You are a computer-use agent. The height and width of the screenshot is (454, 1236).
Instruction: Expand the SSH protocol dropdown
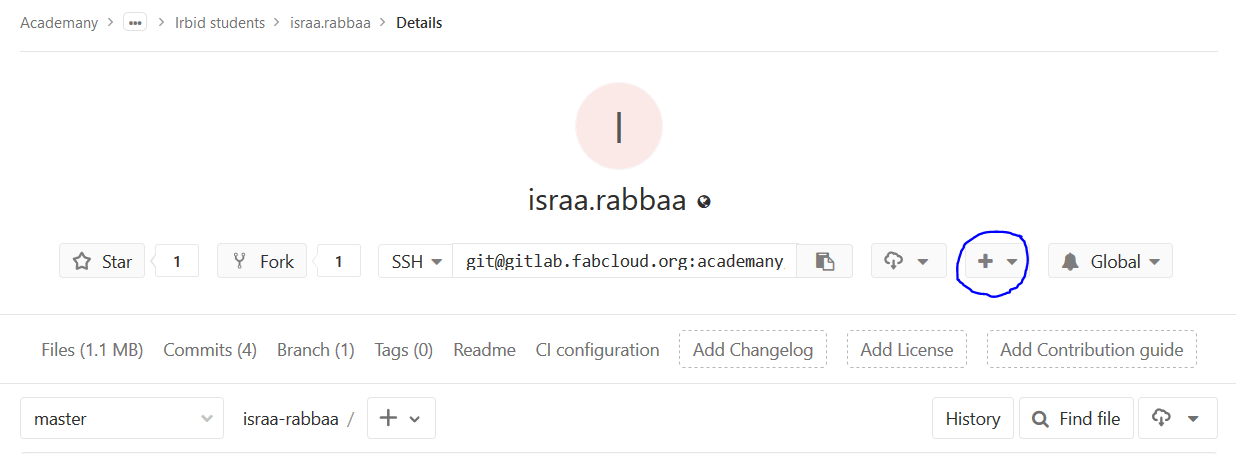(x=415, y=261)
